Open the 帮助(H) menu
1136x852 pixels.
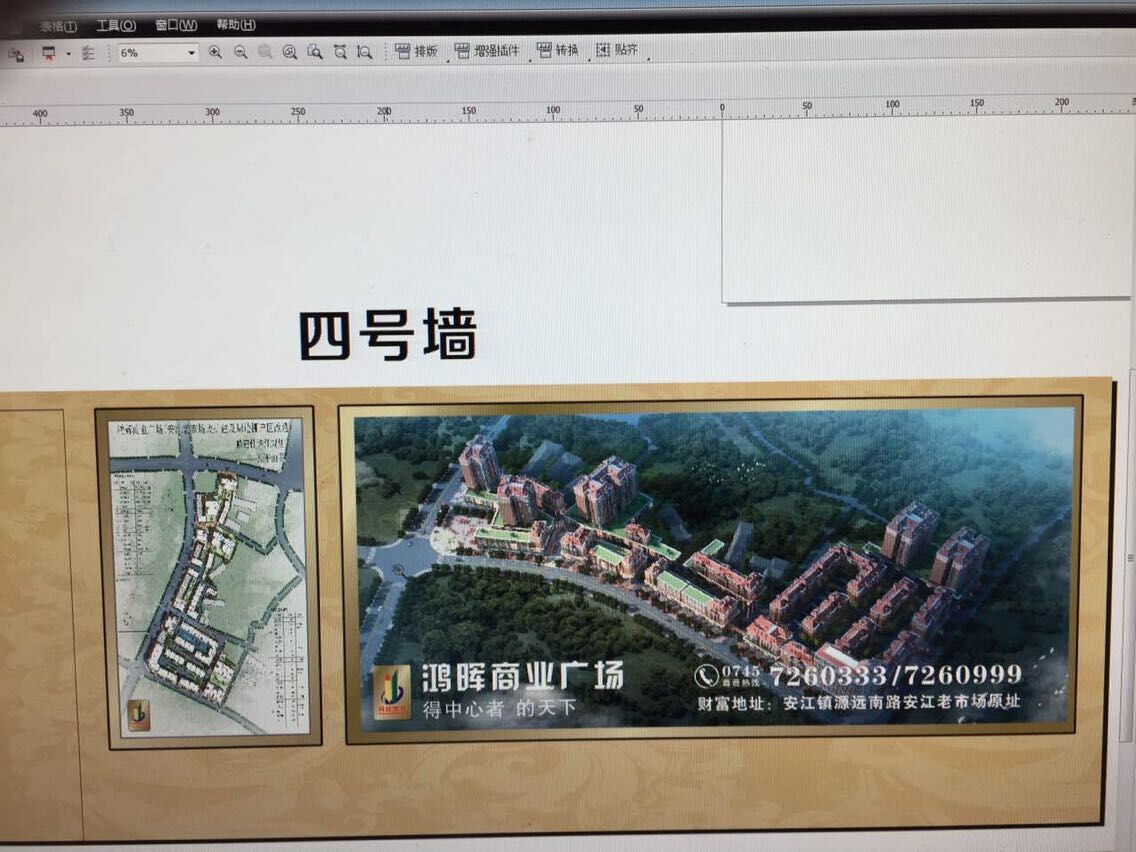(x=236, y=24)
